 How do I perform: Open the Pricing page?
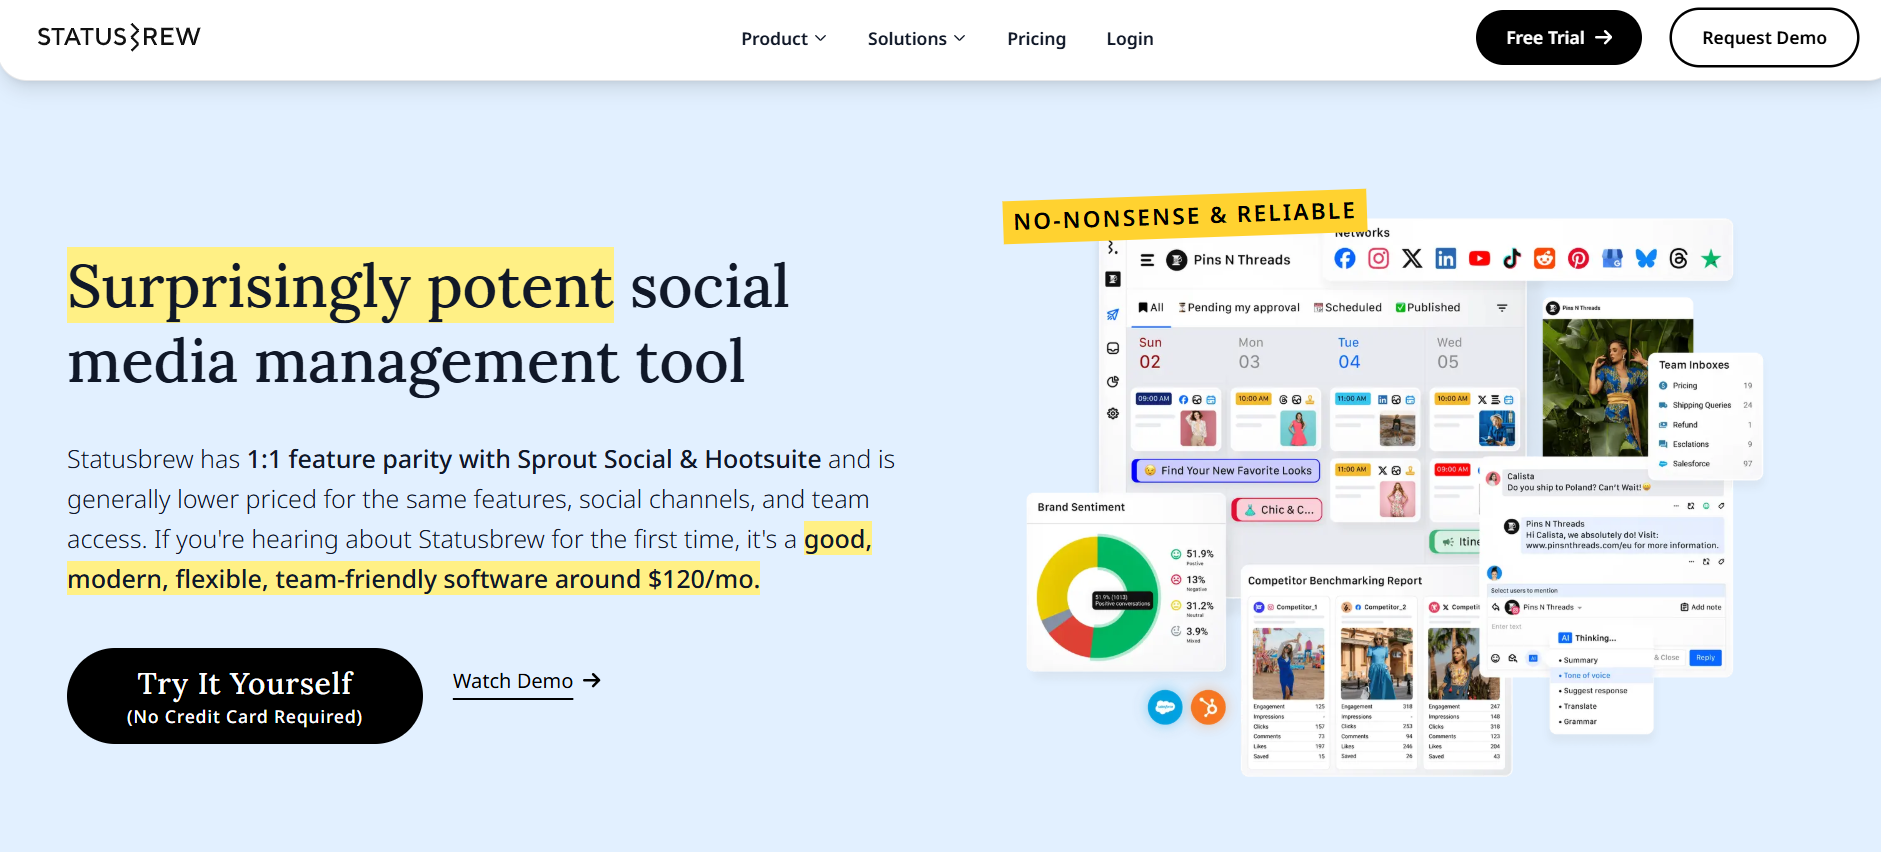[1036, 39]
